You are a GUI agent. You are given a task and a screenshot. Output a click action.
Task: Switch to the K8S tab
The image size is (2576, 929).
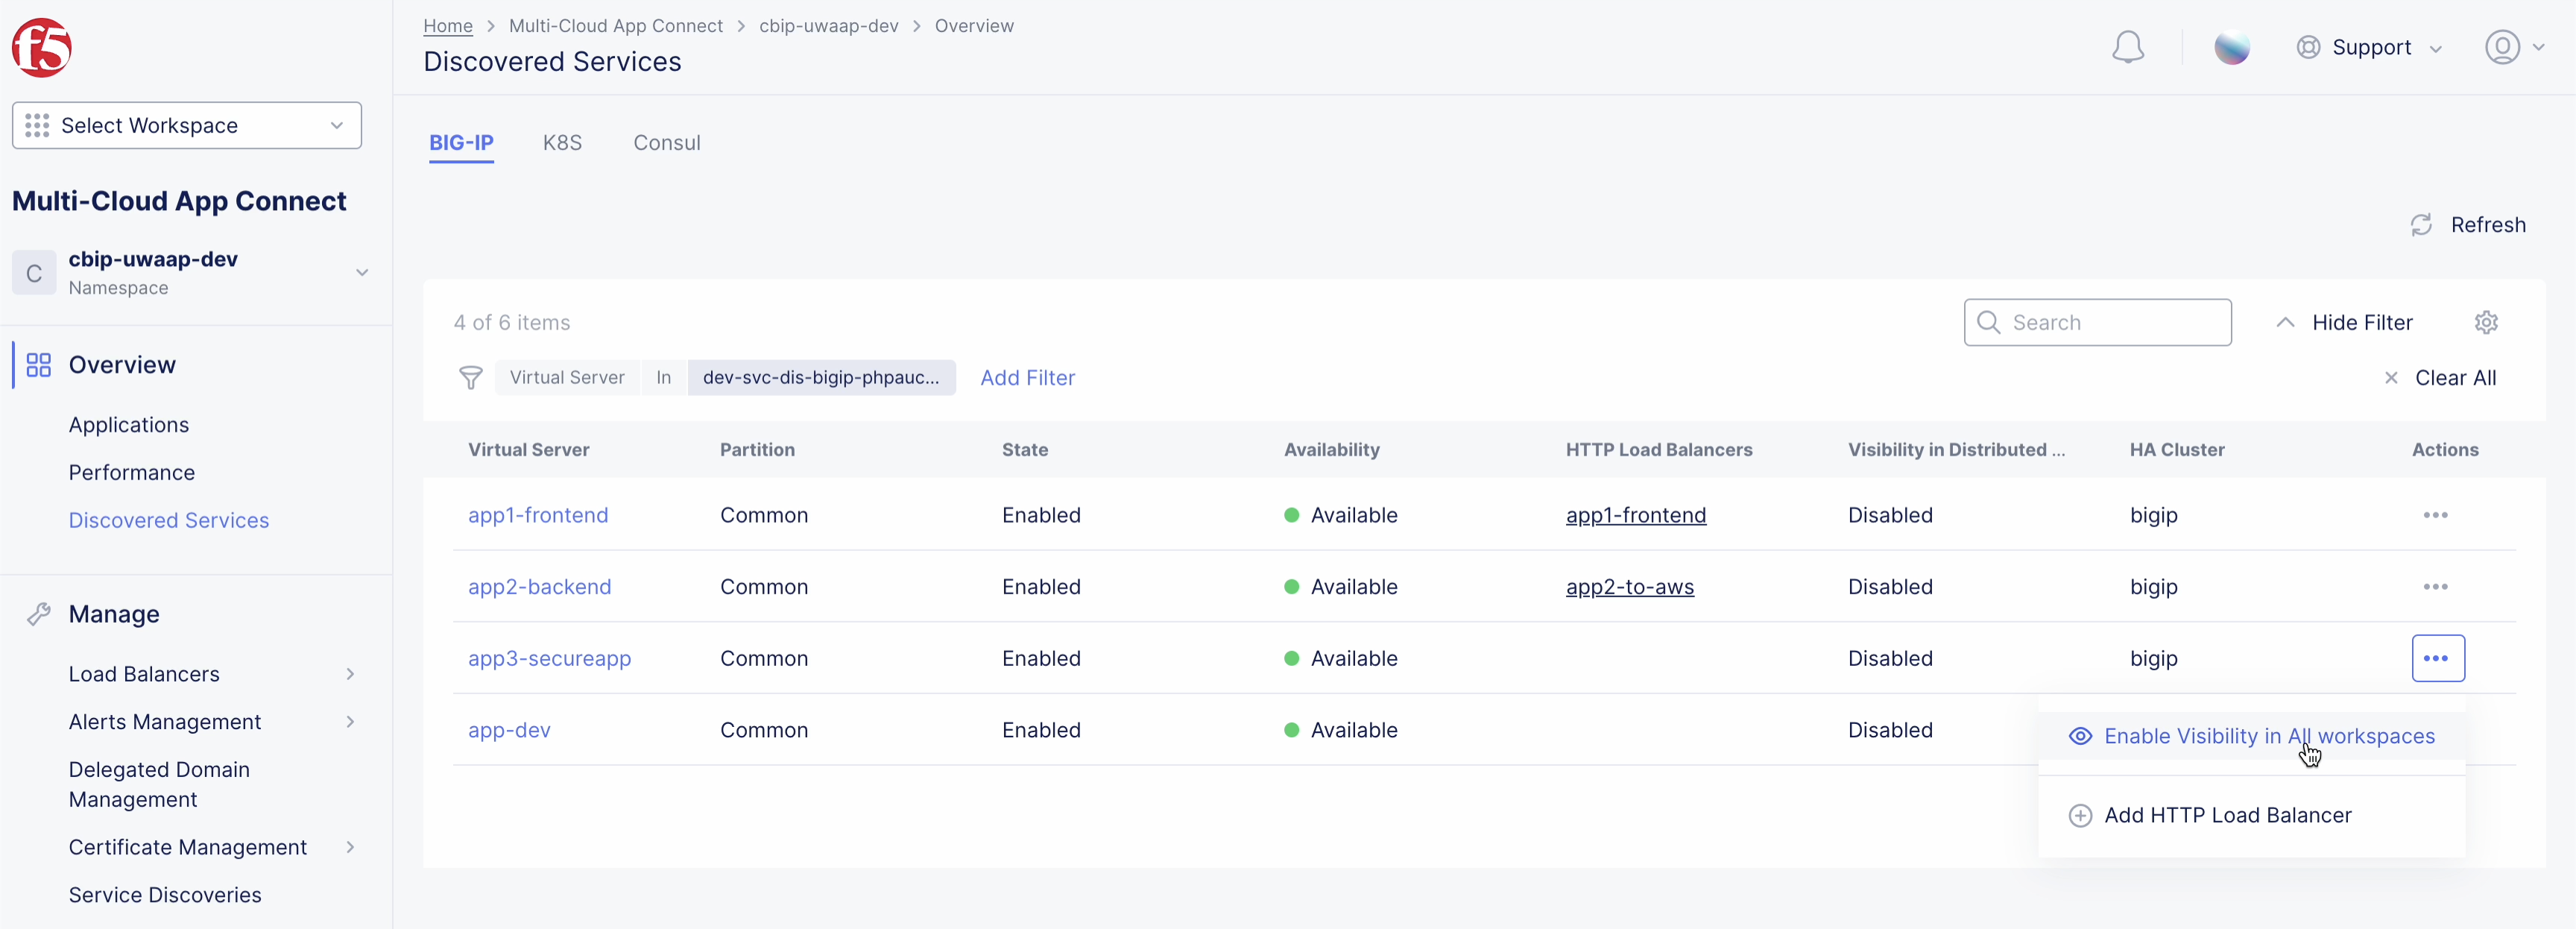tap(562, 142)
